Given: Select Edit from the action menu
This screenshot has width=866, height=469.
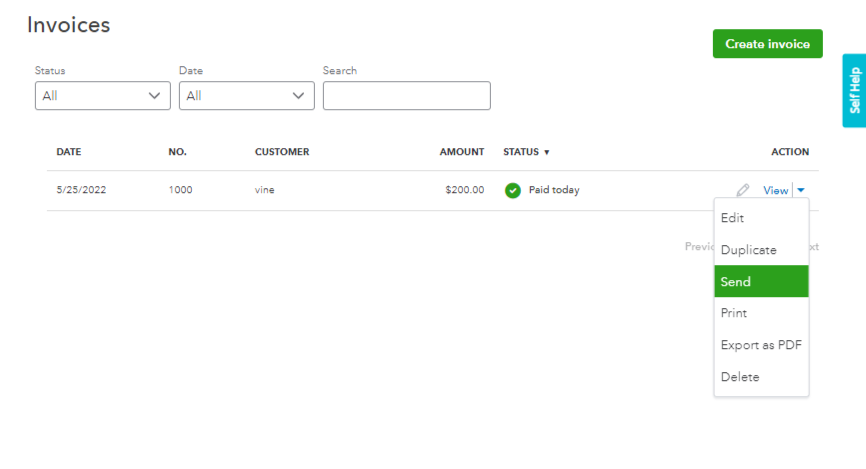Looking at the screenshot, I should click(733, 218).
